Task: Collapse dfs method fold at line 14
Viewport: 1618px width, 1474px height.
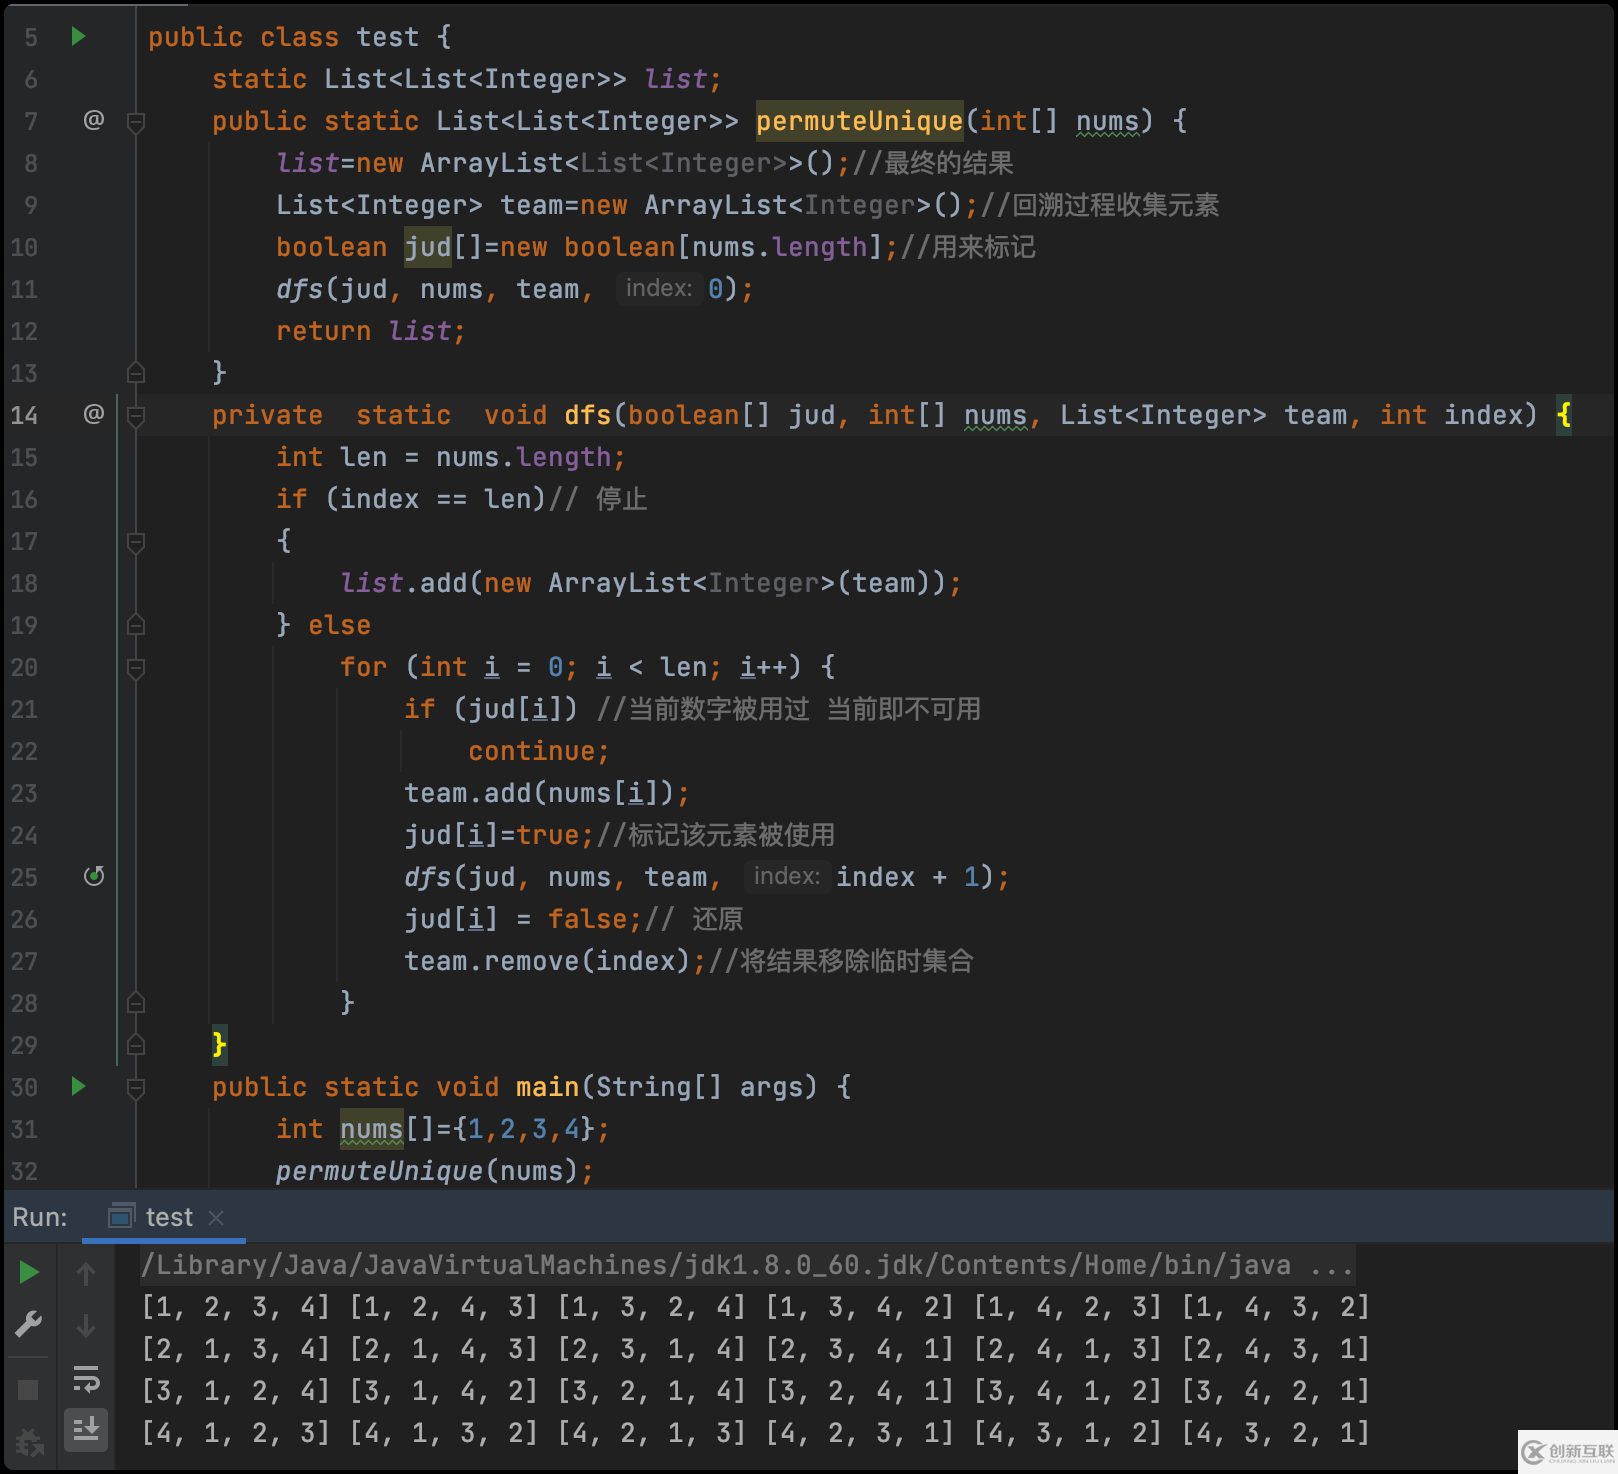Action: coord(136,415)
